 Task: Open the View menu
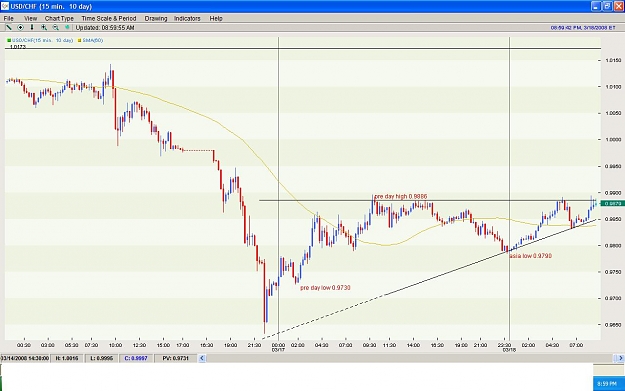30,18
